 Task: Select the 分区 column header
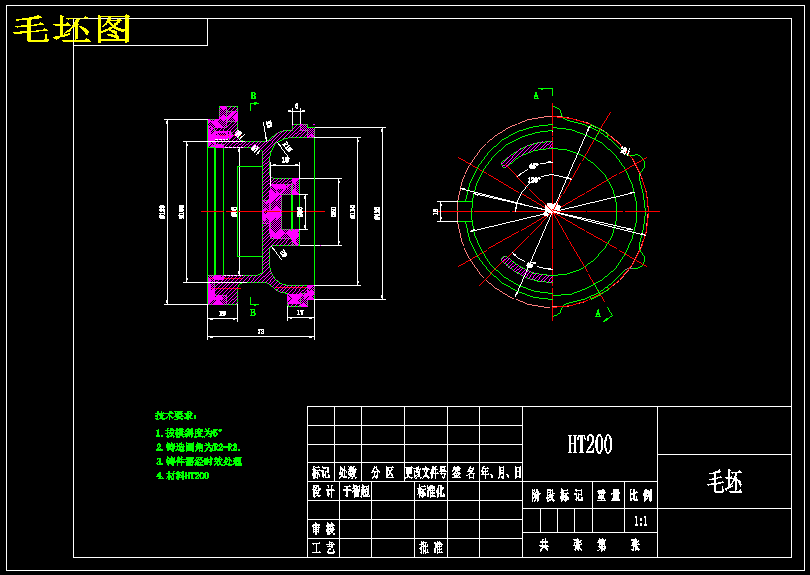pos(383,472)
